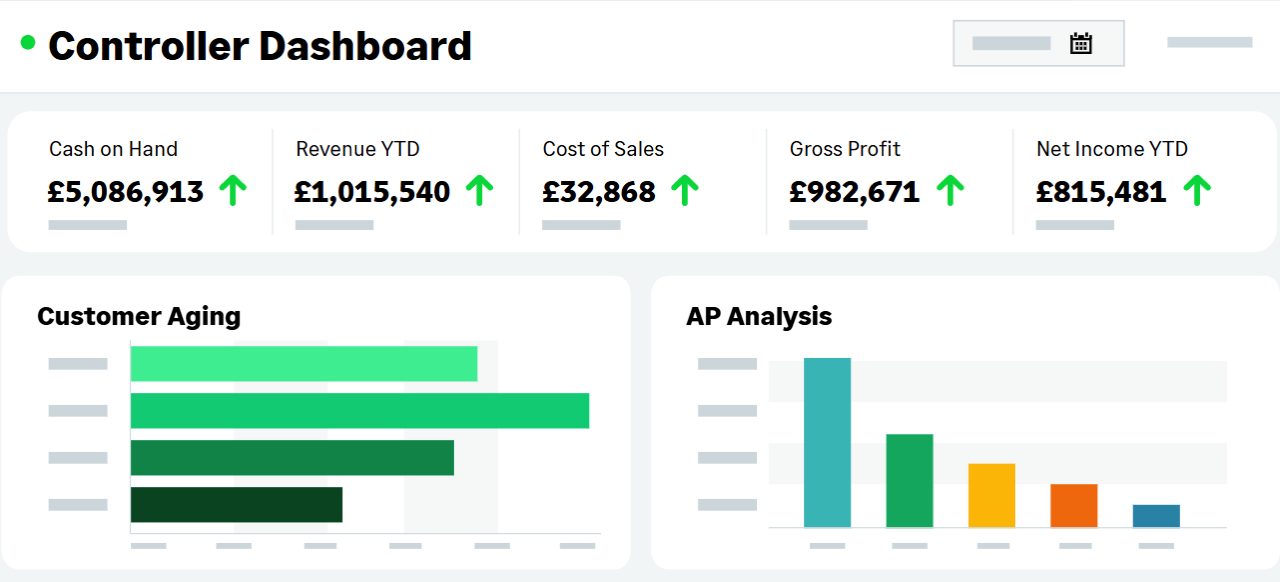Click the small blue AP Analysis bar
Screen dimensions: 1280x582
tap(1156, 516)
